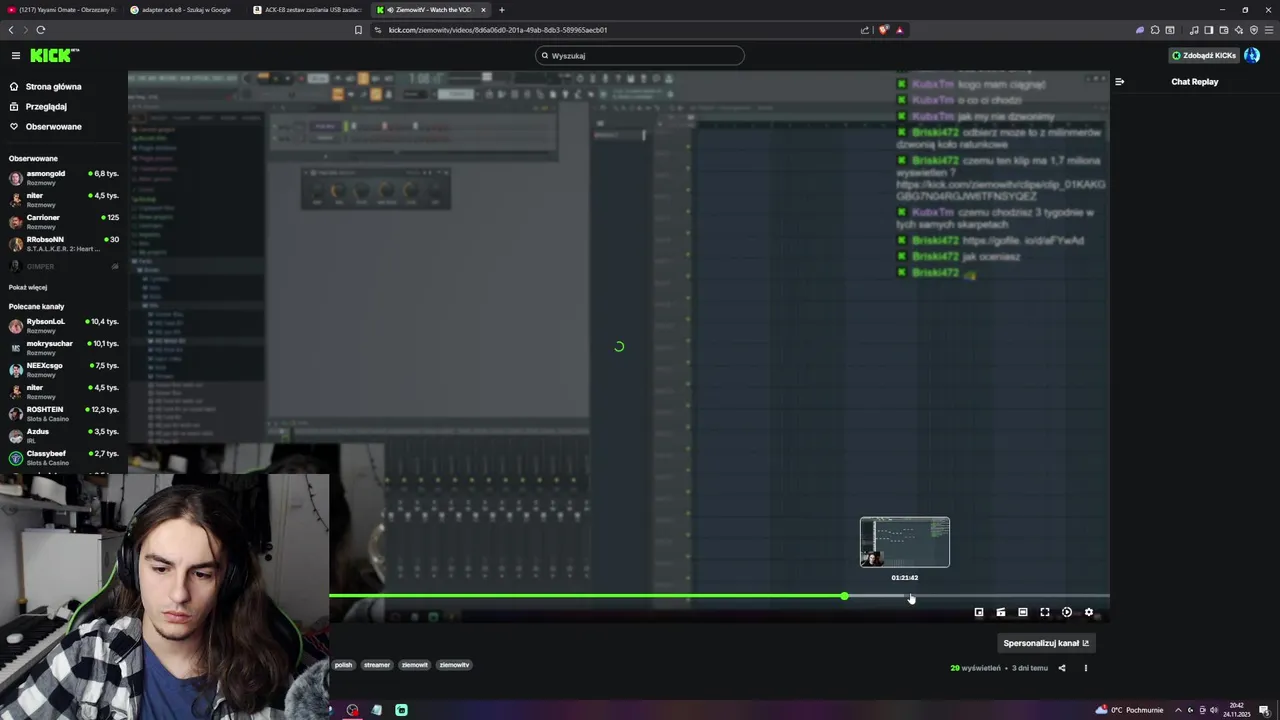
Task: Click the ziemowitv tag
Action: [454, 665]
